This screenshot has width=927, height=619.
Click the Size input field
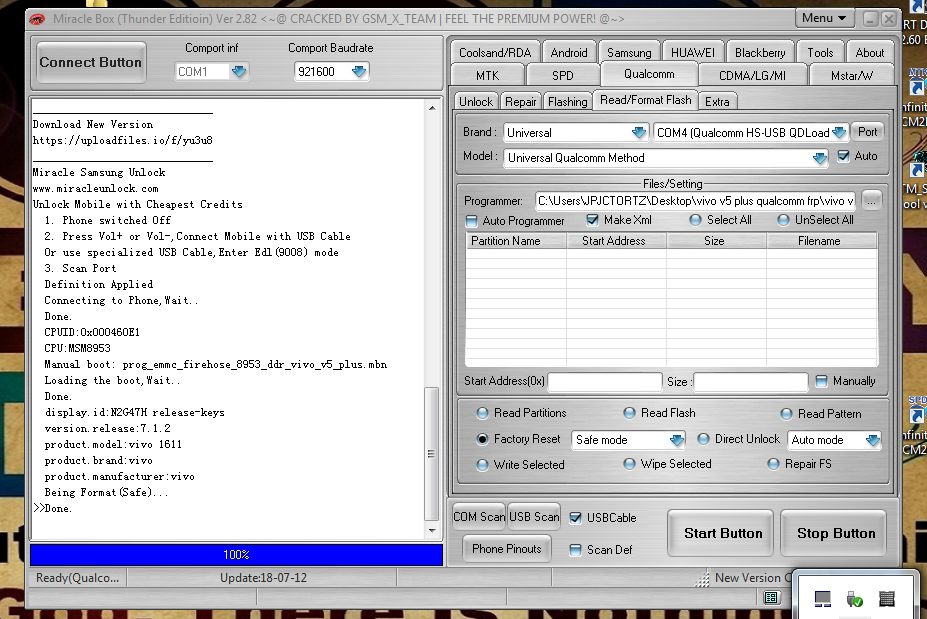pyautogui.click(x=751, y=382)
